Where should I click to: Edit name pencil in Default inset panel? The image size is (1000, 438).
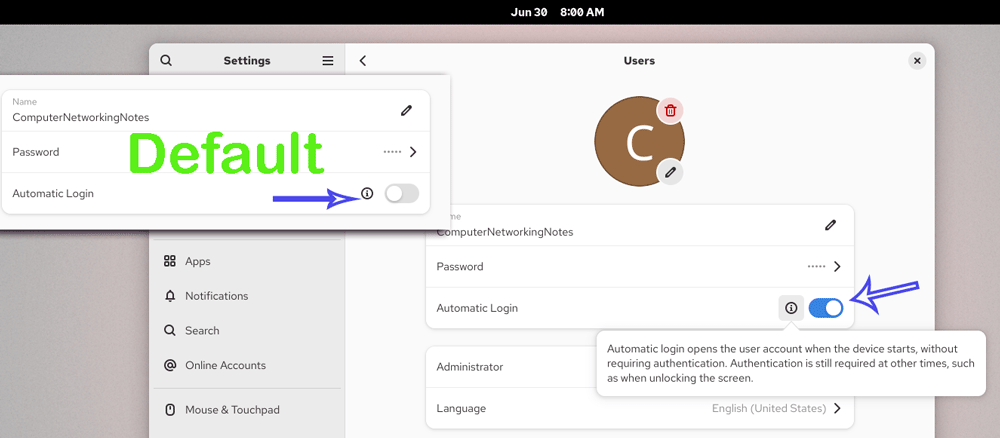406,110
